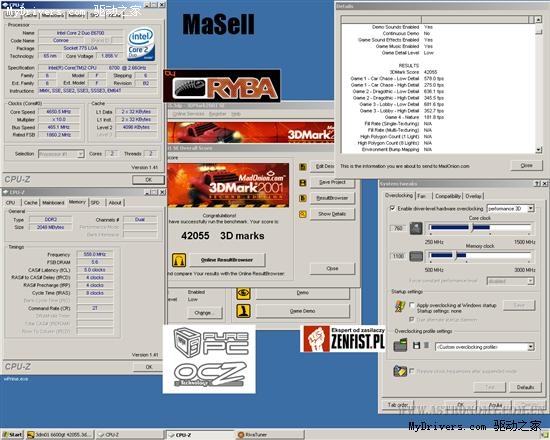This screenshot has width=550, height=440.
Task: Switch to the Fan tab in RivaTuner
Action: click(x=422, y=196)
